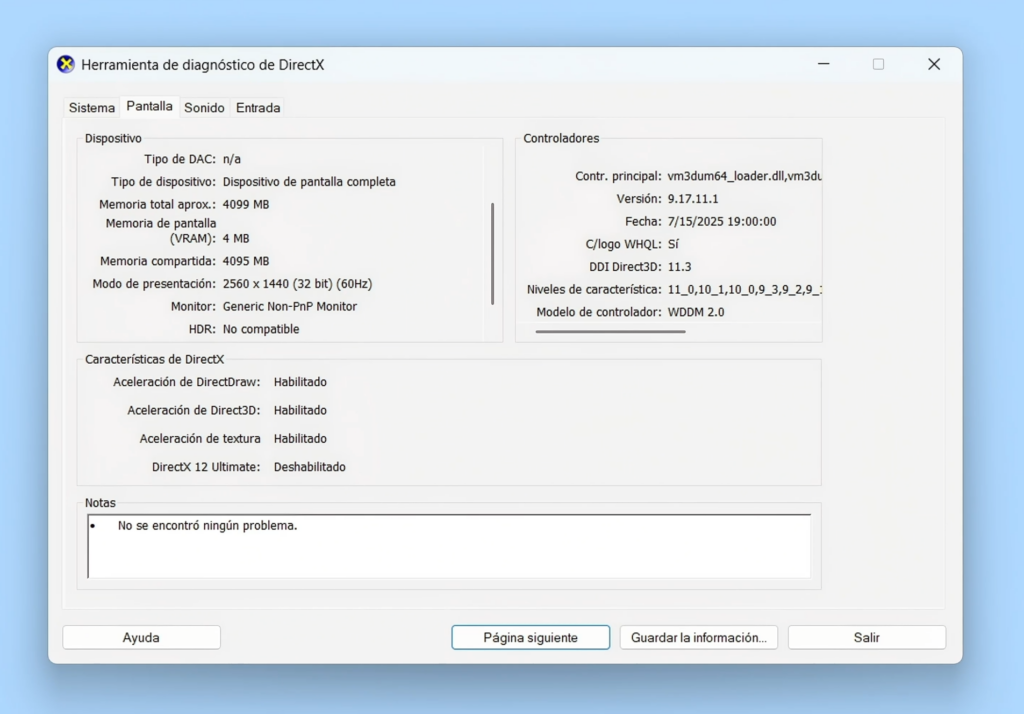Open Guardar la información dialog

pos(698,637)
